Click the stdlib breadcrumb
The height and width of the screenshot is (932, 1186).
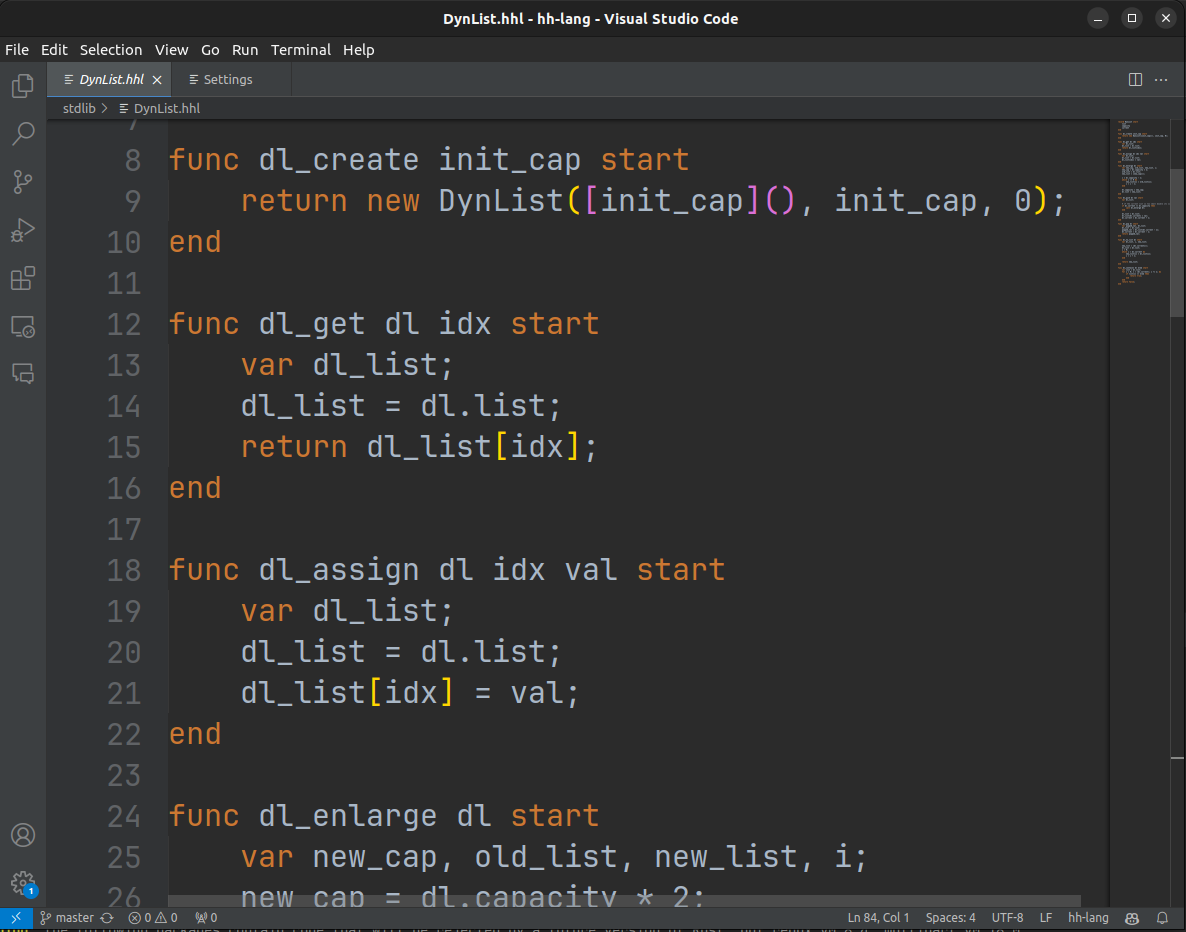79,108
